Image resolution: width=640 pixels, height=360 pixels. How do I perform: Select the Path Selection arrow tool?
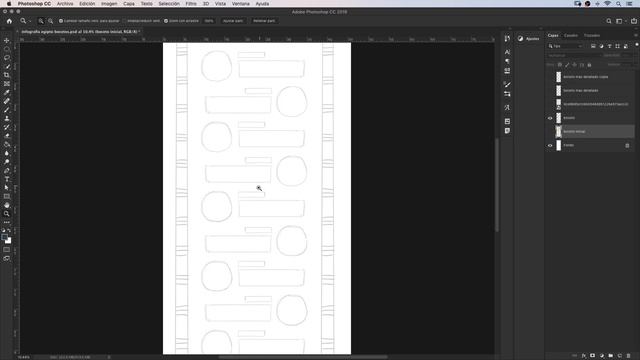7,188
